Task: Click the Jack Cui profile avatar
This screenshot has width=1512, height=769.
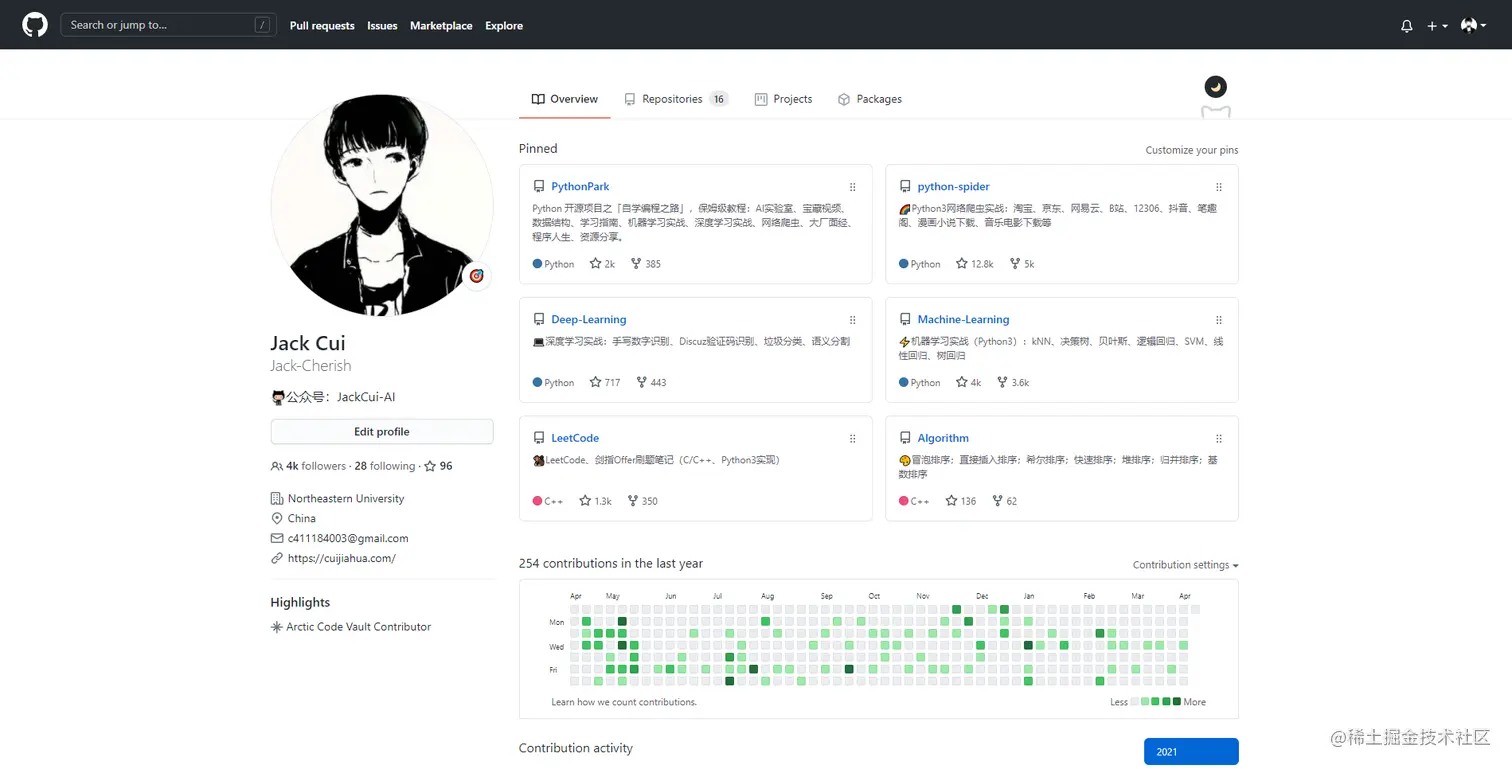Action: click(382, 206)
